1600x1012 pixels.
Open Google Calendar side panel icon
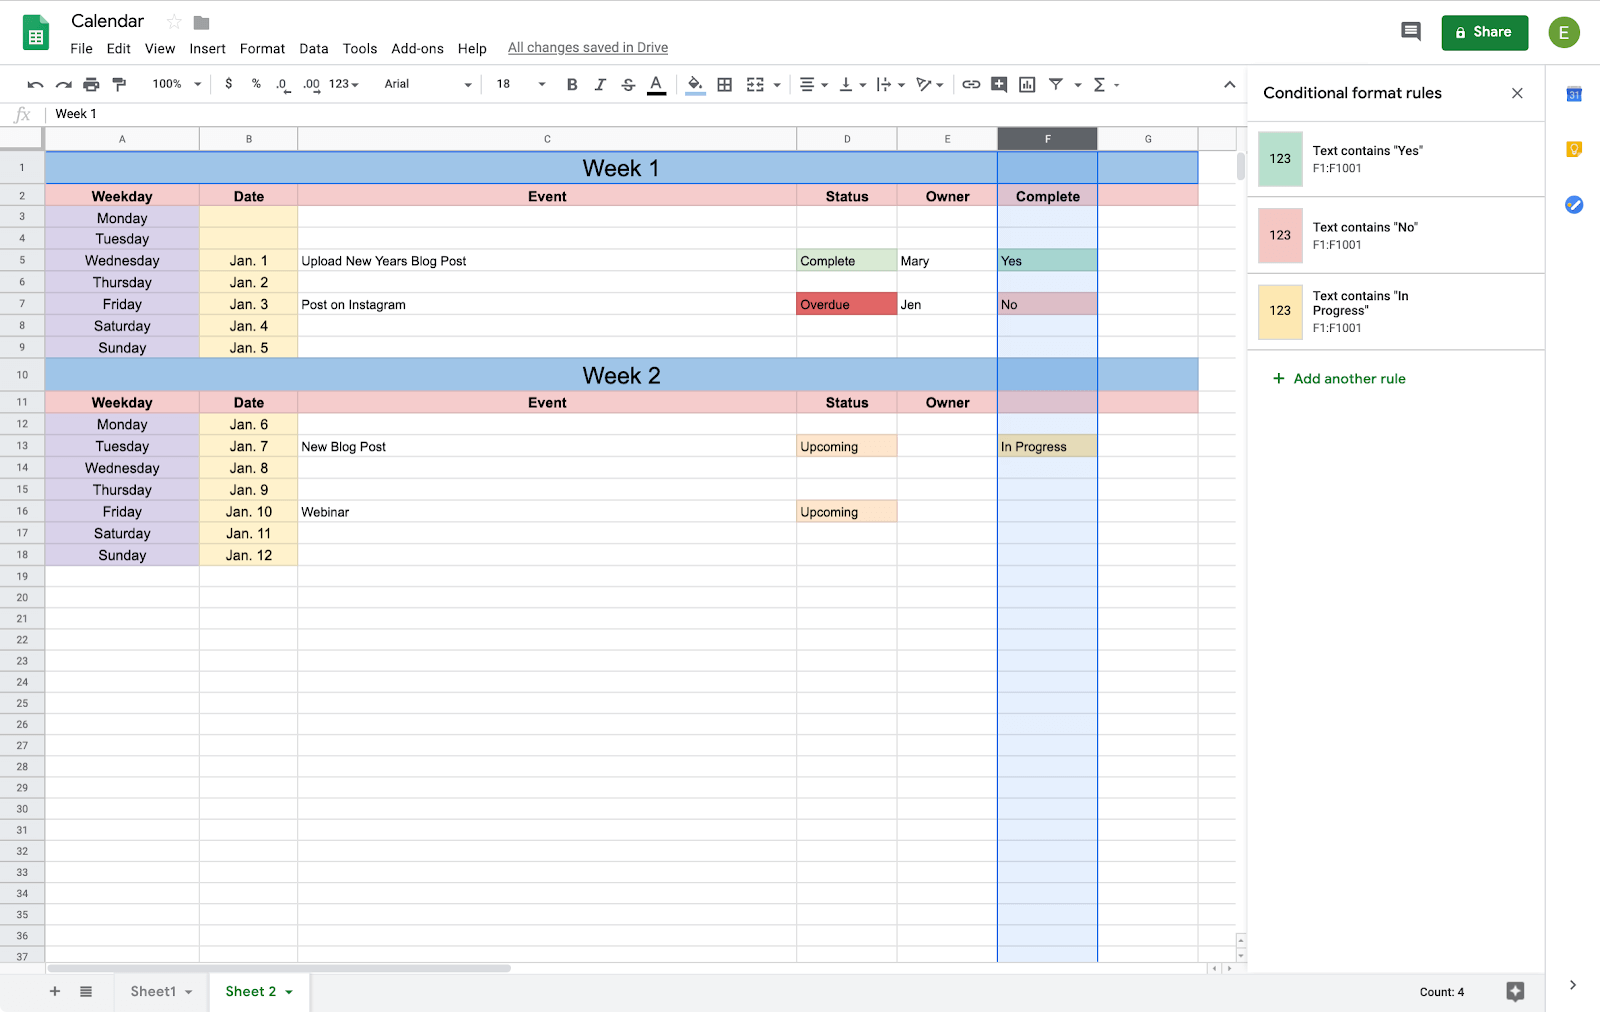tap(1574, 94)
